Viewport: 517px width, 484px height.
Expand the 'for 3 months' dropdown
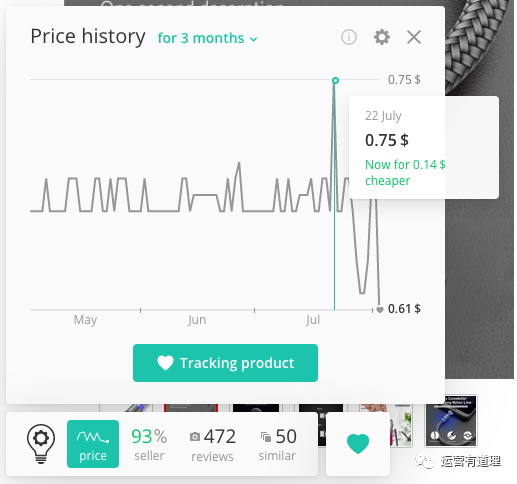tap(207, 38)
